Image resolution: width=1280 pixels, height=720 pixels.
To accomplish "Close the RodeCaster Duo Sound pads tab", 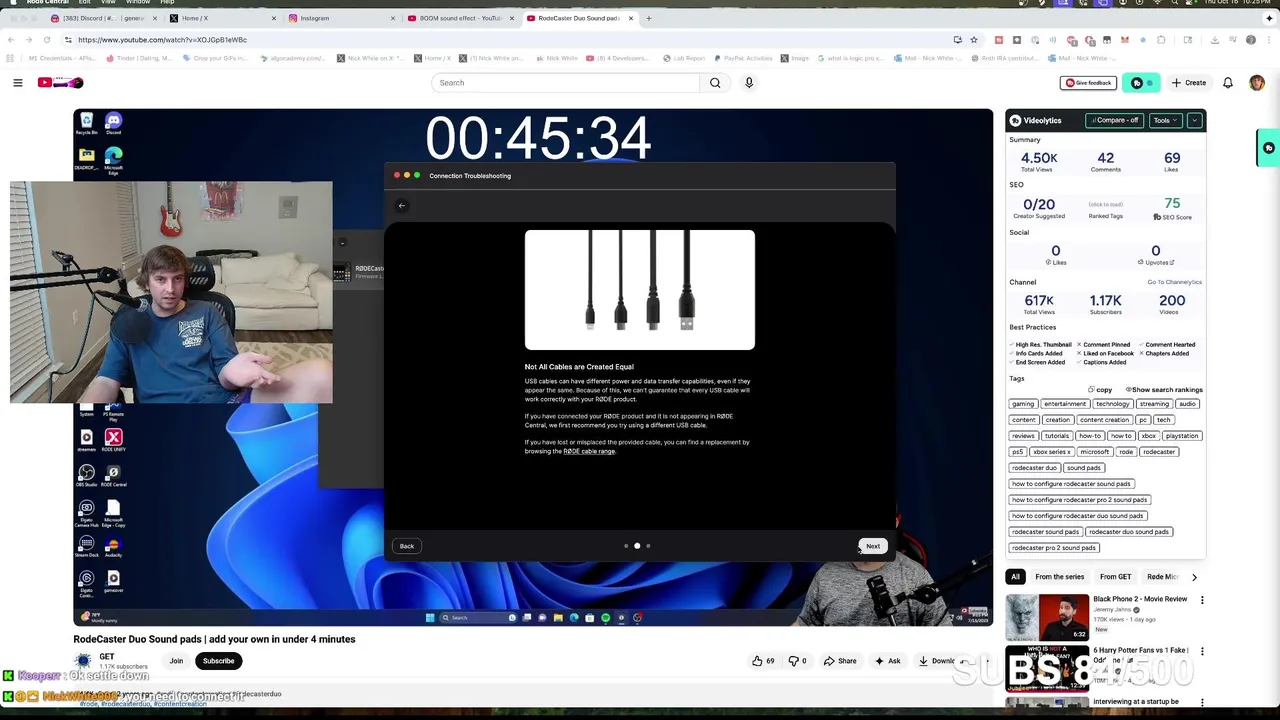I will [x=630, y=18].
